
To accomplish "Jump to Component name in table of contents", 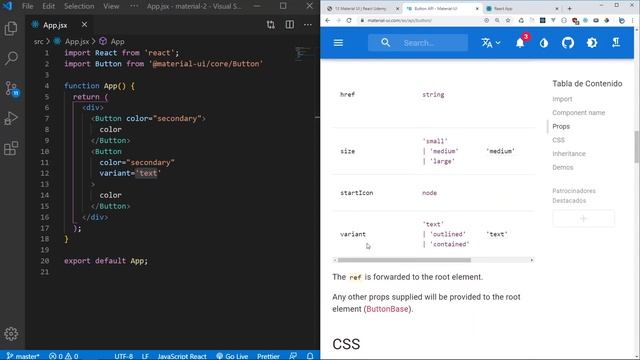I will tap(578, 113).
